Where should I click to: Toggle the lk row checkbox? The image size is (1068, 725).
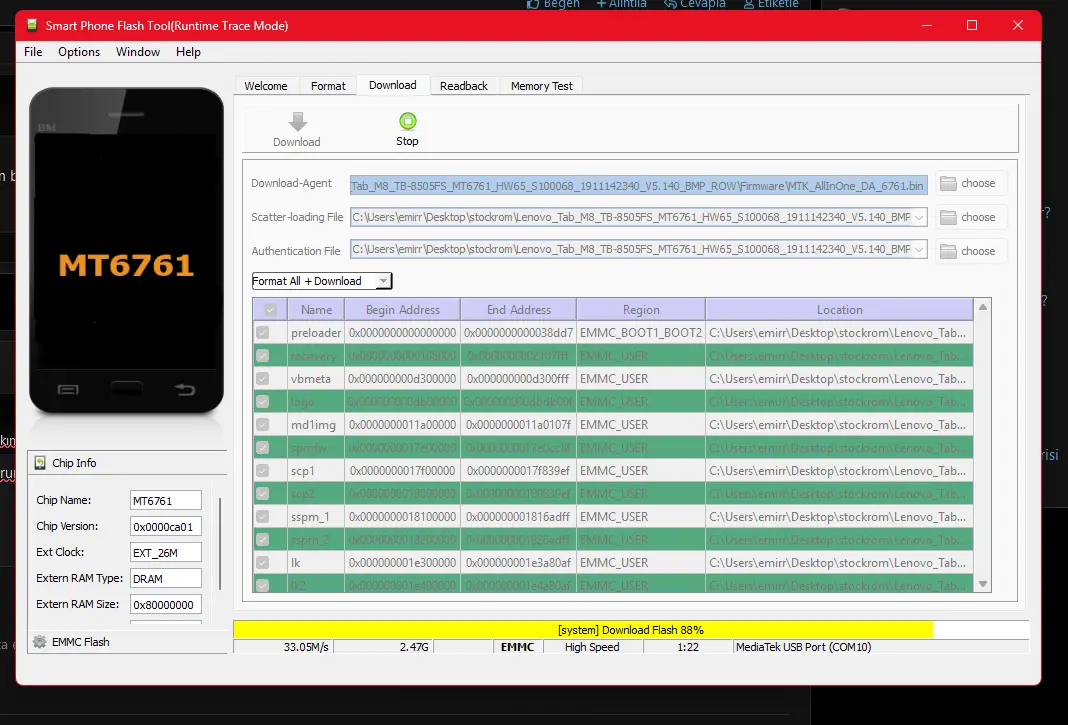[262, 562]
